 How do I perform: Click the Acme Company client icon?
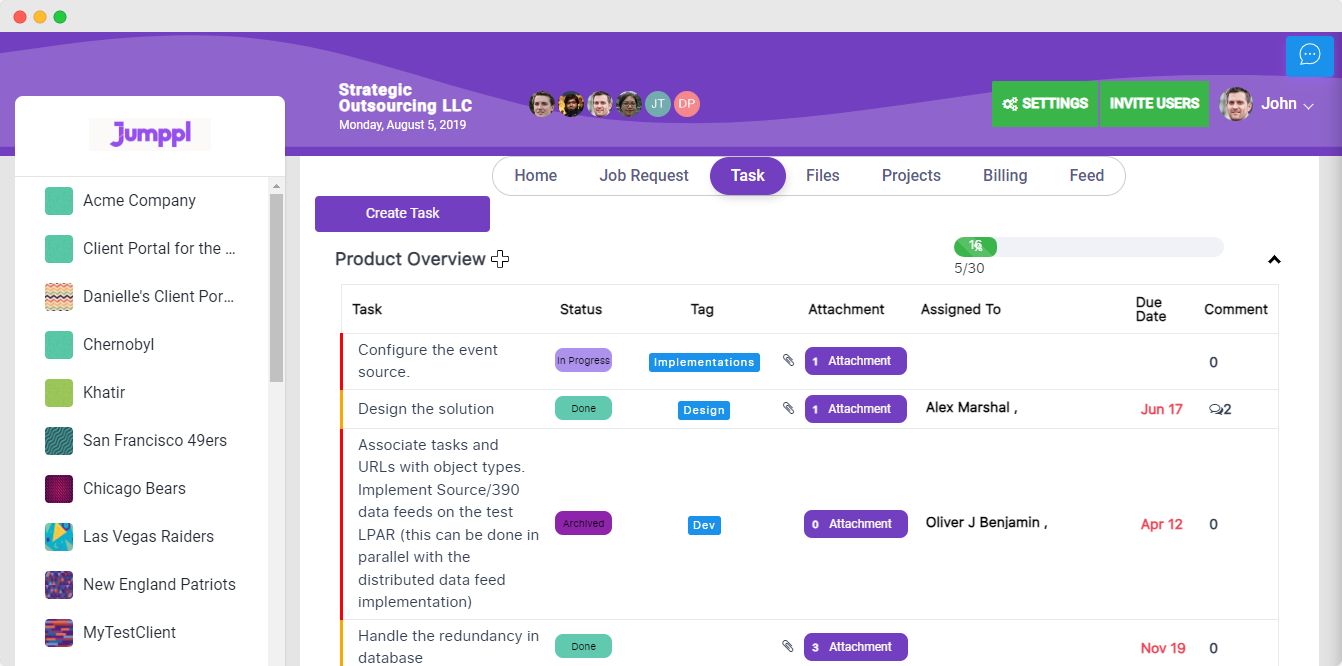tap(57, 200)
